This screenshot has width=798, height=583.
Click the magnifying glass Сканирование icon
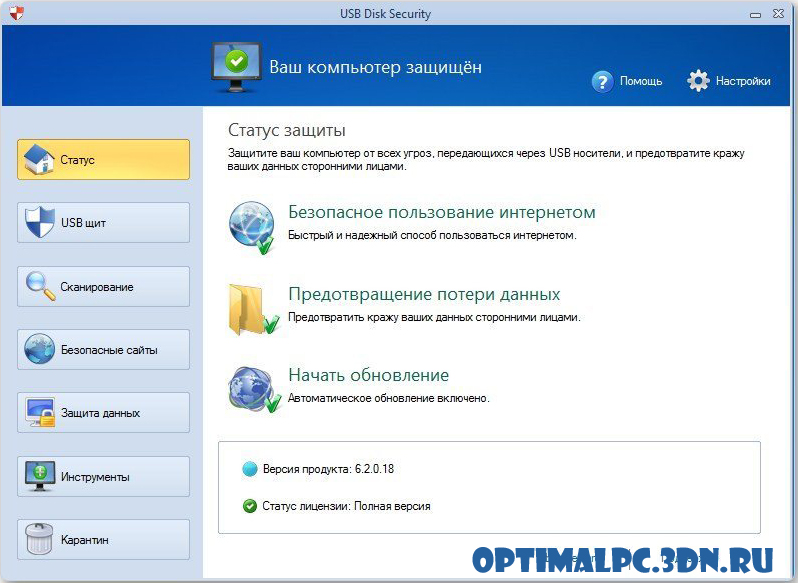(x=40, y=286)
